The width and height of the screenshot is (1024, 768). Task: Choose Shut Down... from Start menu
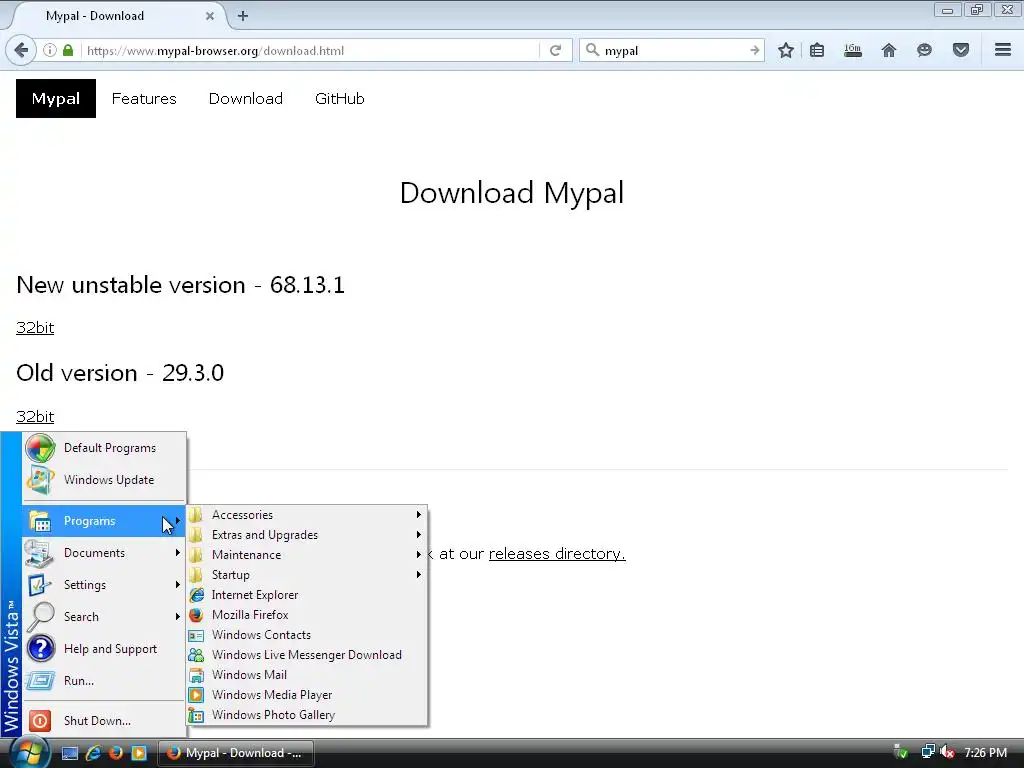[104, 721]
